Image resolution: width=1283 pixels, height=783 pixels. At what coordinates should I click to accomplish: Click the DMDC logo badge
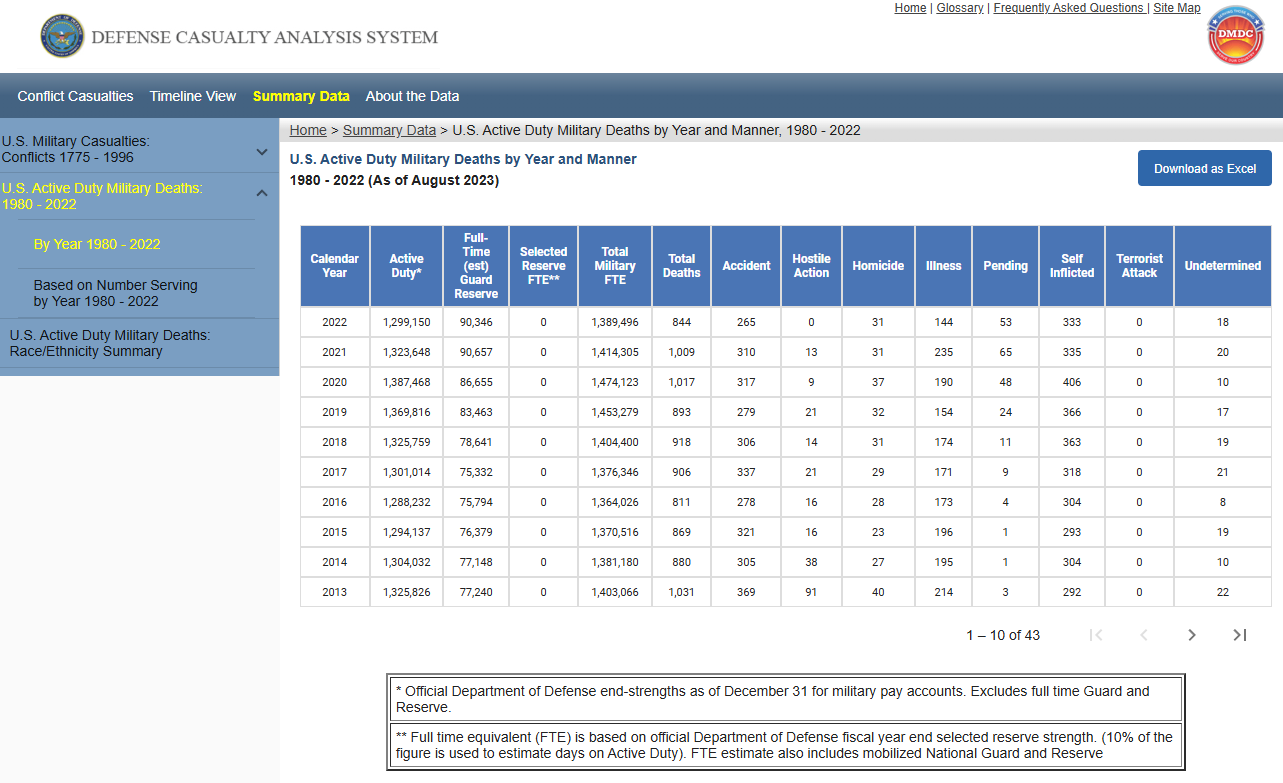coord(1236,35)
